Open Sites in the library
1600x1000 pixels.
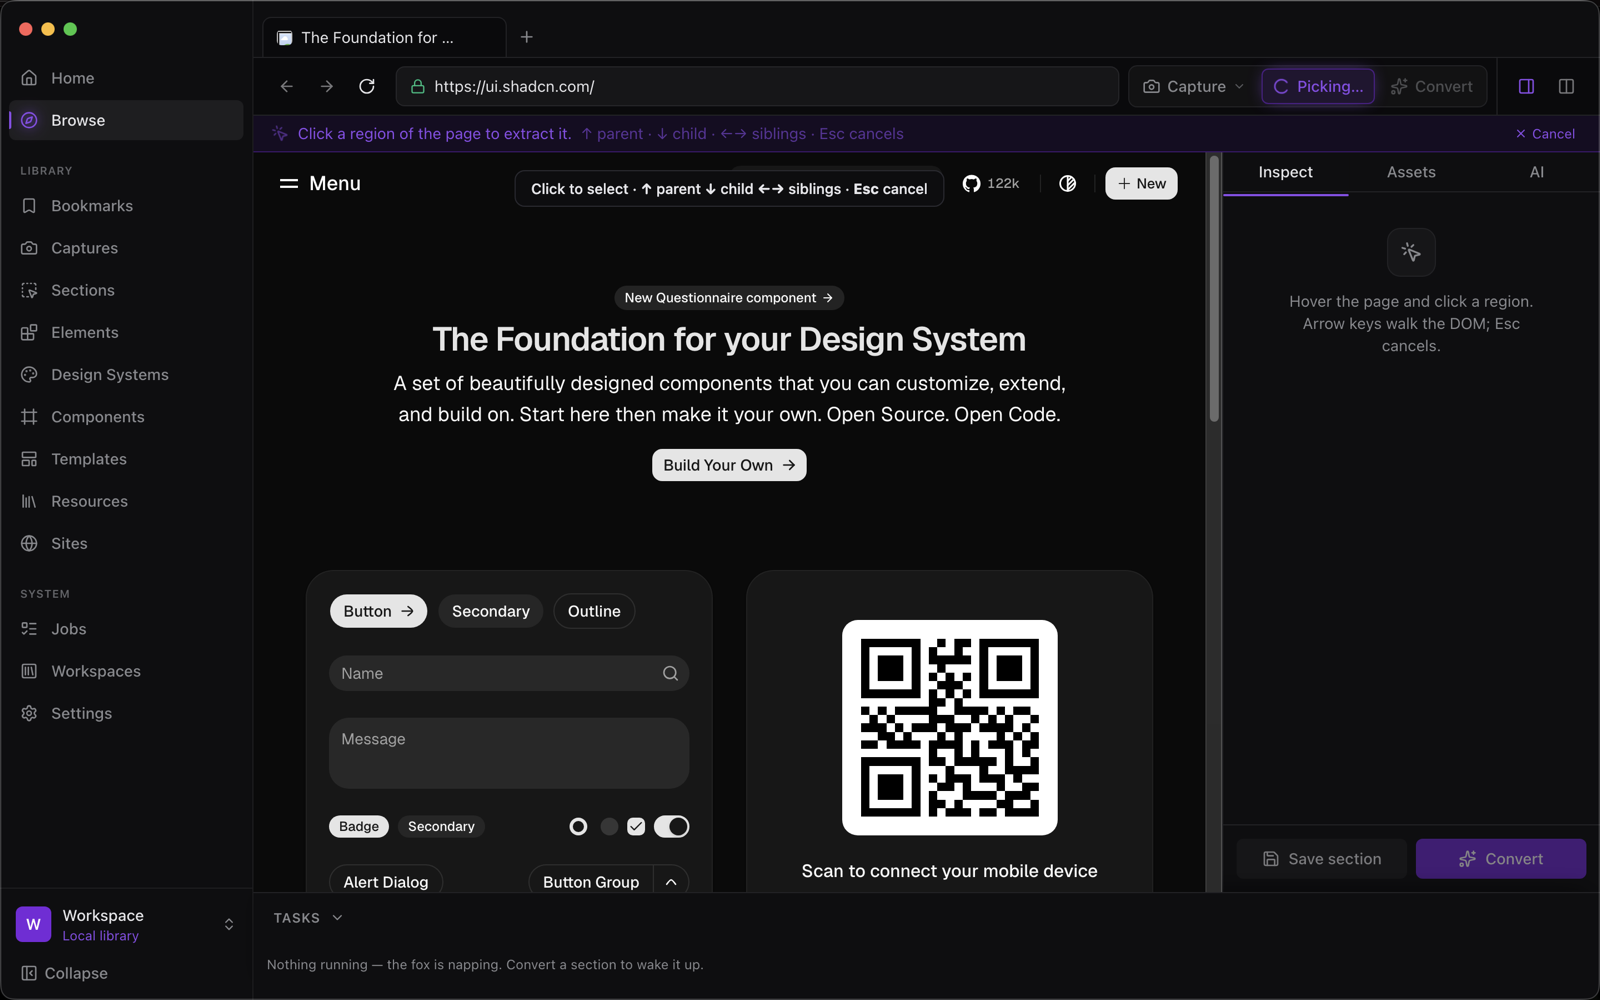pyautogui.click(x=126, y=544)
